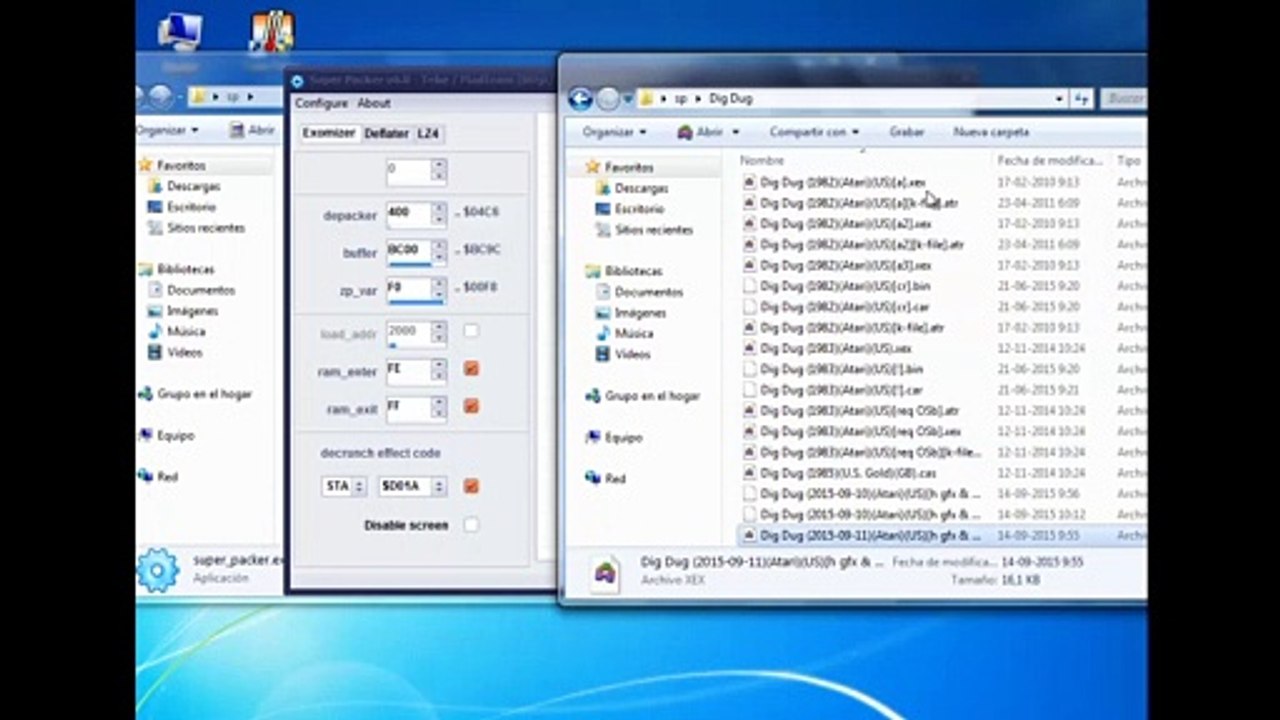Open the About menu in Super Packer

tap(374, 103)
